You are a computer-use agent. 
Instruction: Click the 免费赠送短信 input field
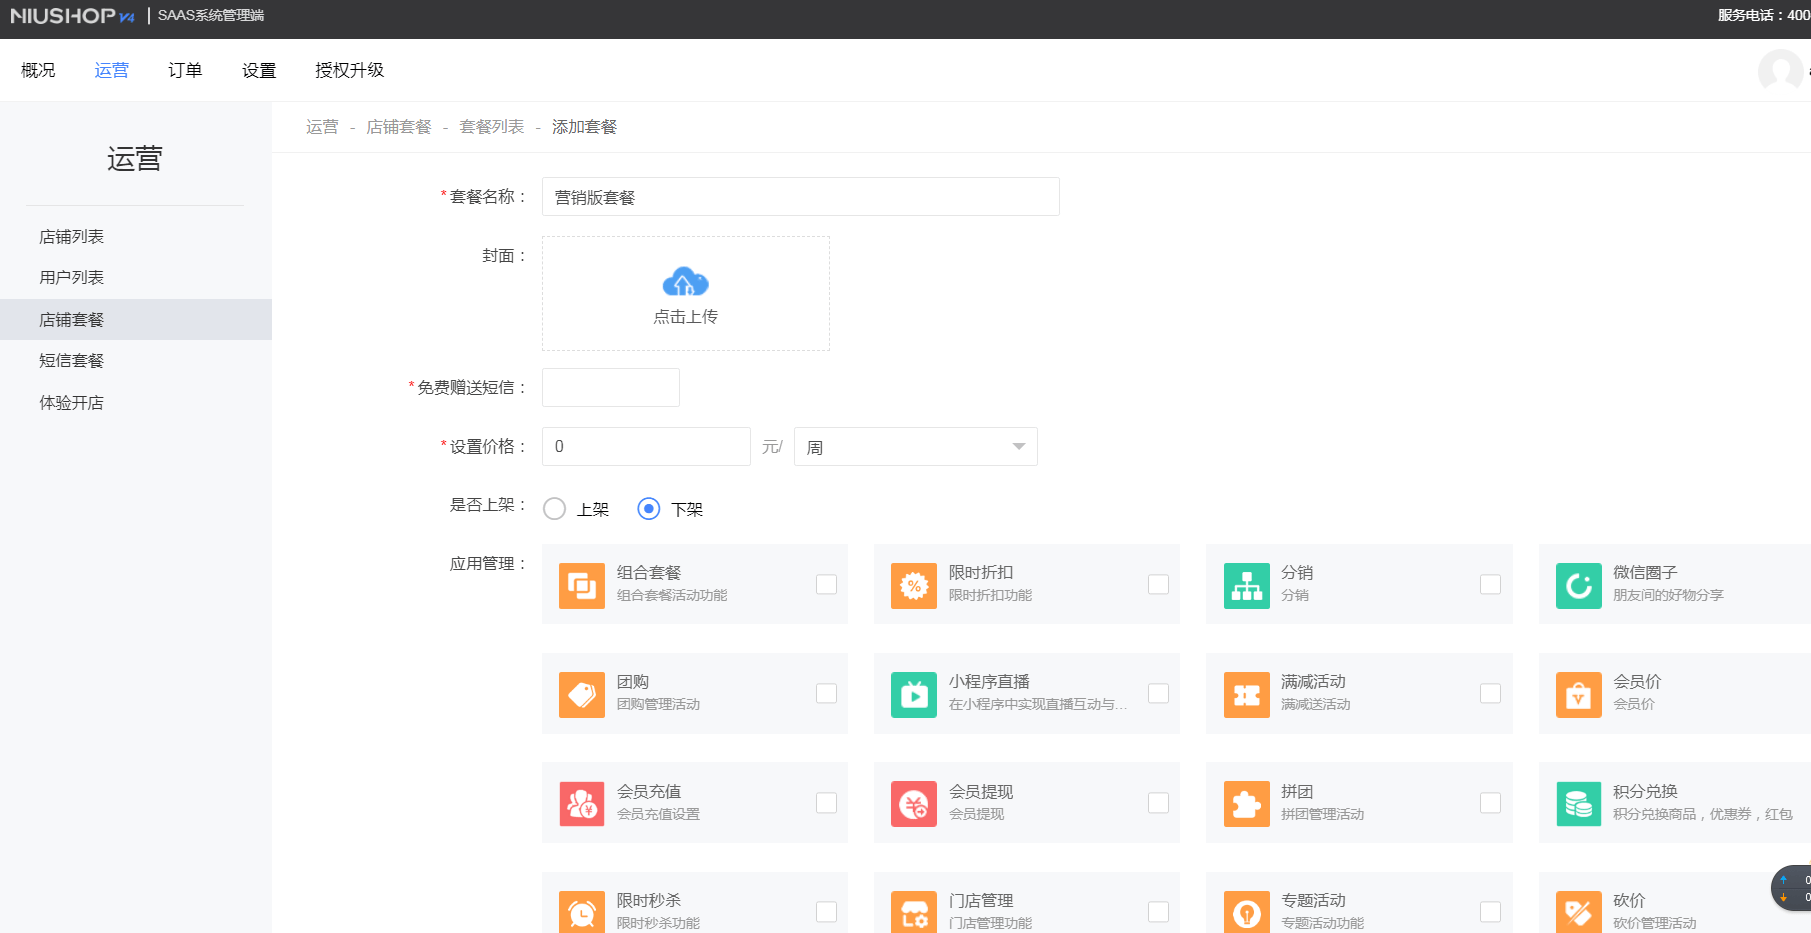(610, 387)
